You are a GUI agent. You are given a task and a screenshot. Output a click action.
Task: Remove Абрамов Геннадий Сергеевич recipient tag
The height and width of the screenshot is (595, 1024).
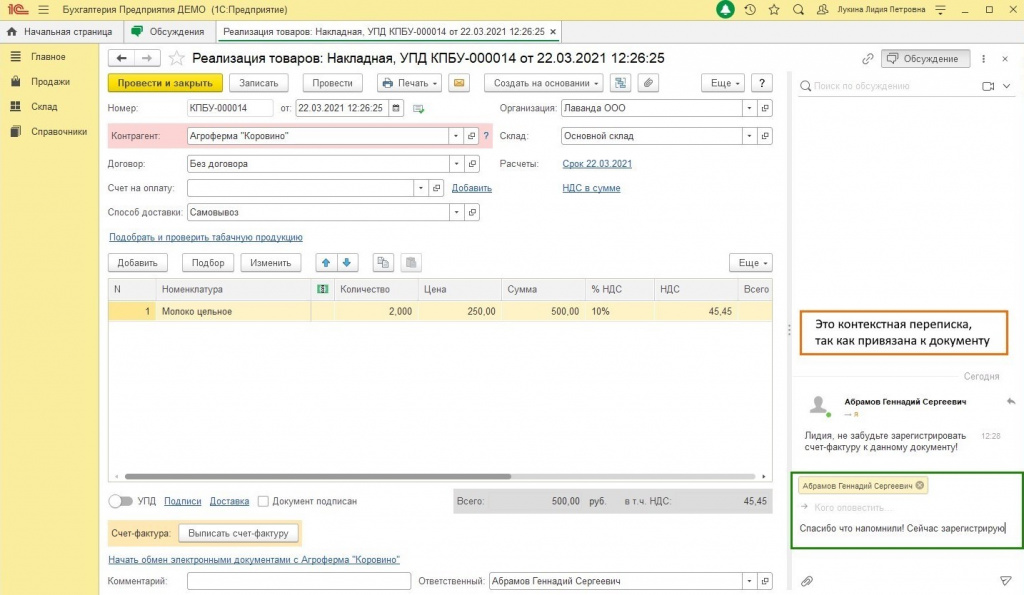pyautogui.click(x=920, y=485)
